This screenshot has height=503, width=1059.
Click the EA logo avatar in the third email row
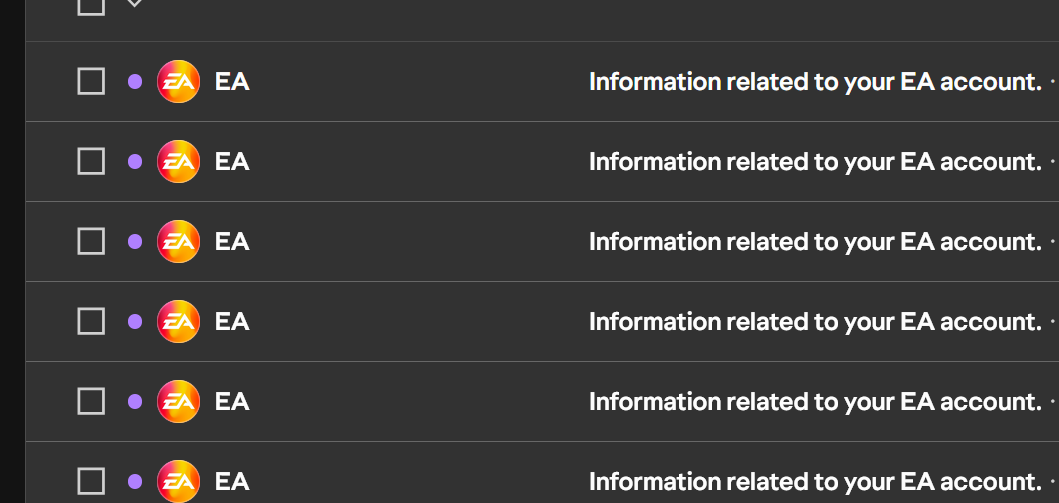178,242
